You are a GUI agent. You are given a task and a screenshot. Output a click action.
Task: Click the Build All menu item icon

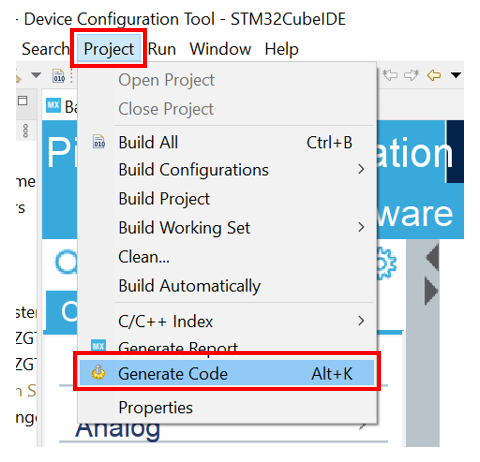click(99, 142)
